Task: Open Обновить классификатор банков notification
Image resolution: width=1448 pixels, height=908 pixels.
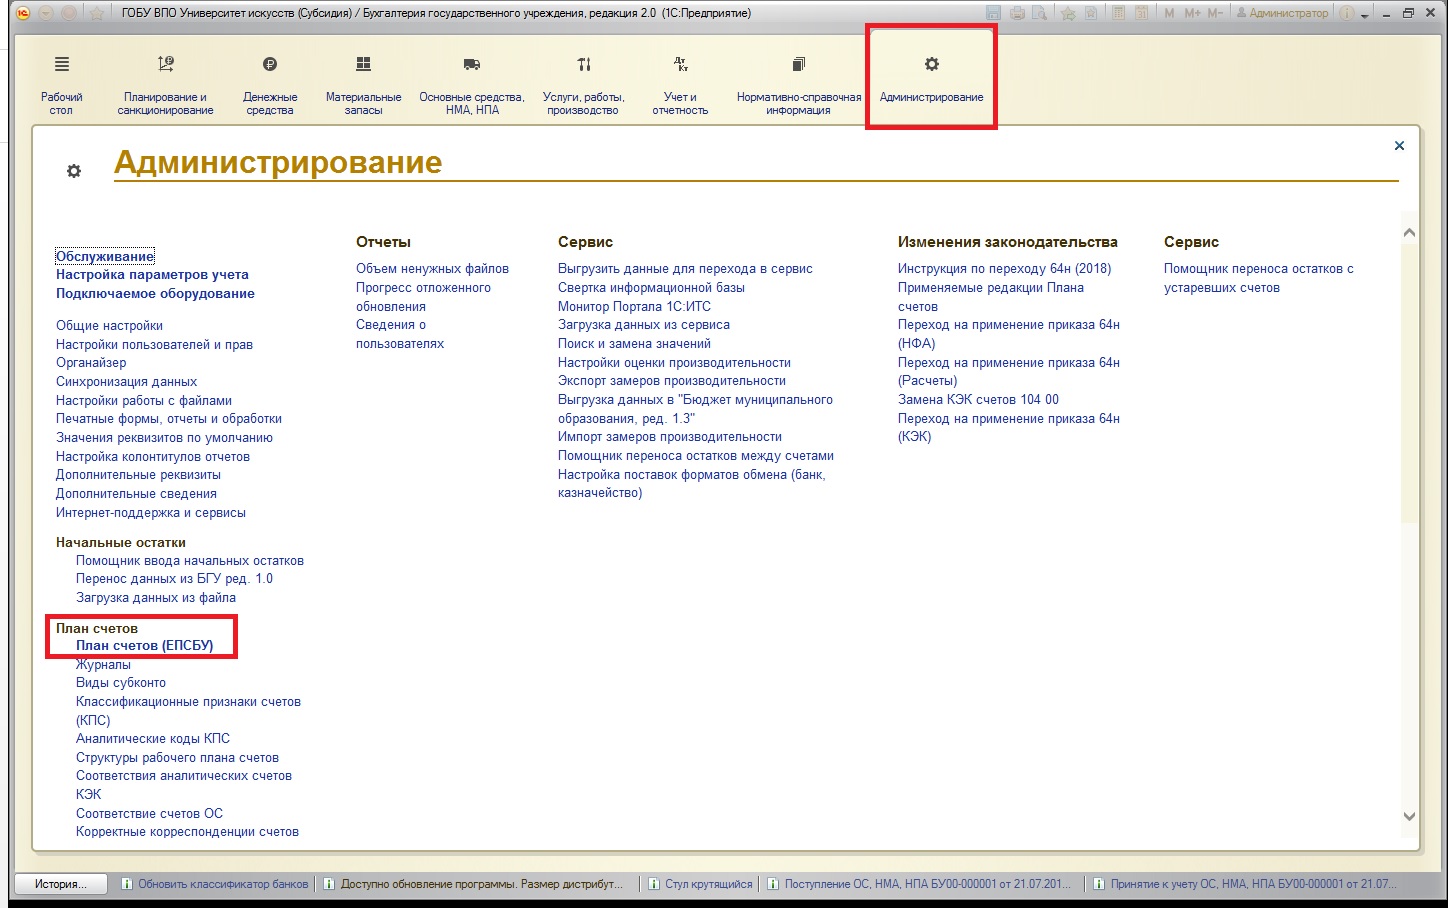Action: (222, 884)
